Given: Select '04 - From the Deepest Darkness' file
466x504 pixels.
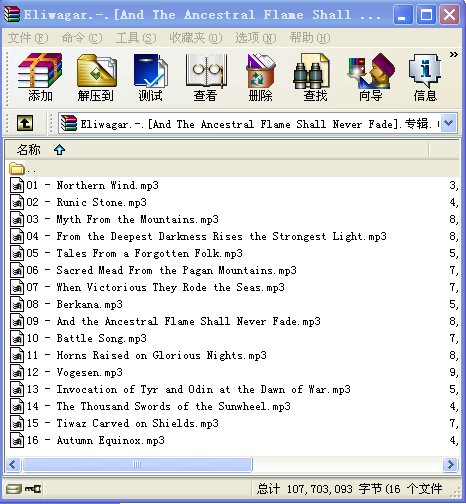Looking at the screenshot, I should tap(198, 236).
